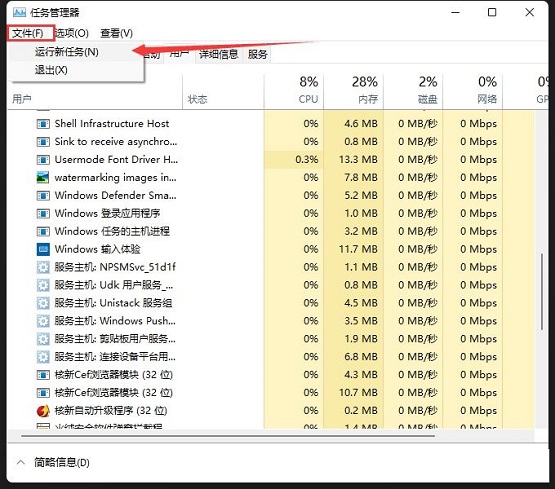Image resolution: width=555 pixels, height=489 pixels.
Task: Maximize the 任务管理器 window
Action: [492, 13]
